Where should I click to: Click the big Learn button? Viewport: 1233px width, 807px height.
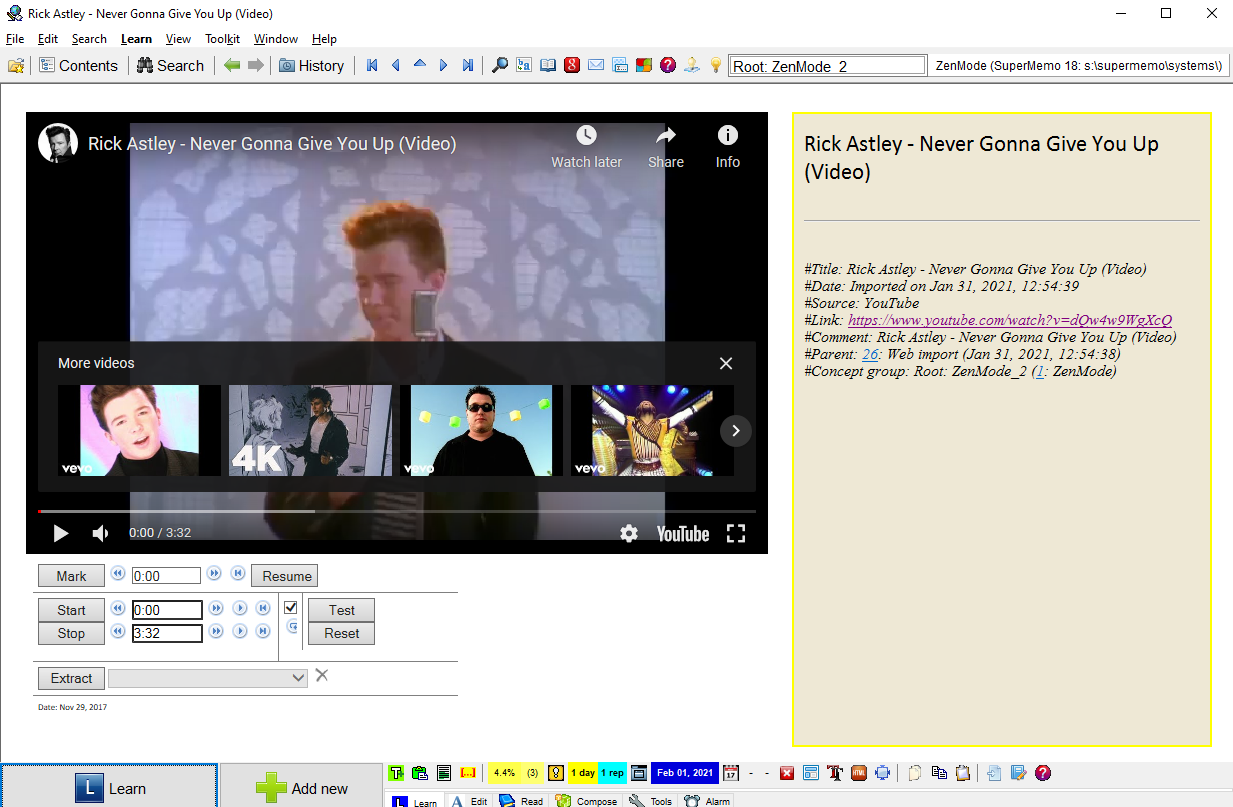coord(109,787)
